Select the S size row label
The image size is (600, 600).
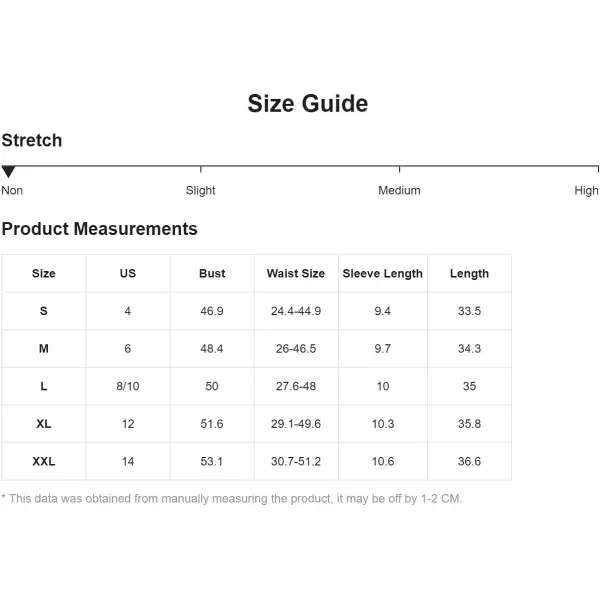click(44, 311)
